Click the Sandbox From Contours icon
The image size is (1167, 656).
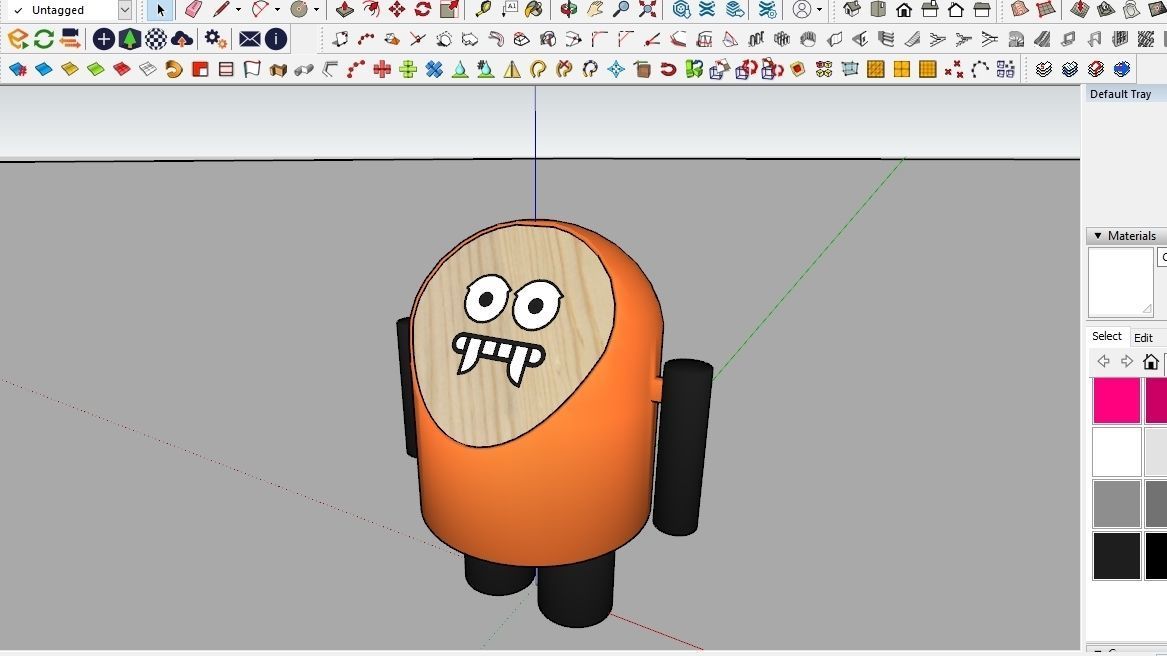(1020, 10)
